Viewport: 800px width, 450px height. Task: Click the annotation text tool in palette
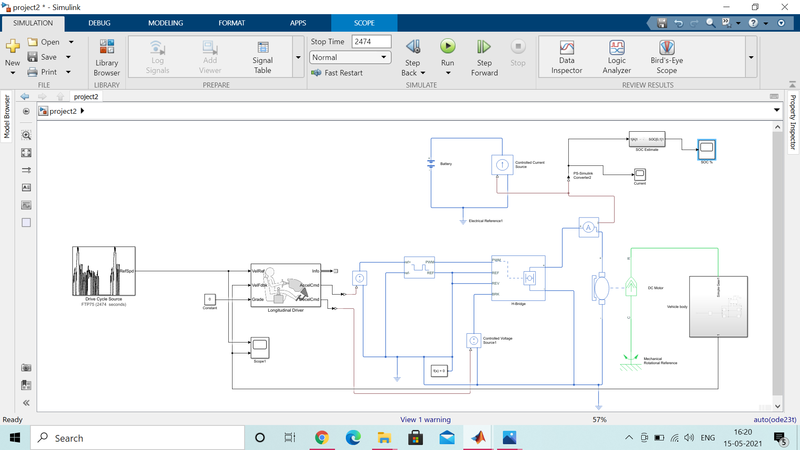(x=27, y=188)
